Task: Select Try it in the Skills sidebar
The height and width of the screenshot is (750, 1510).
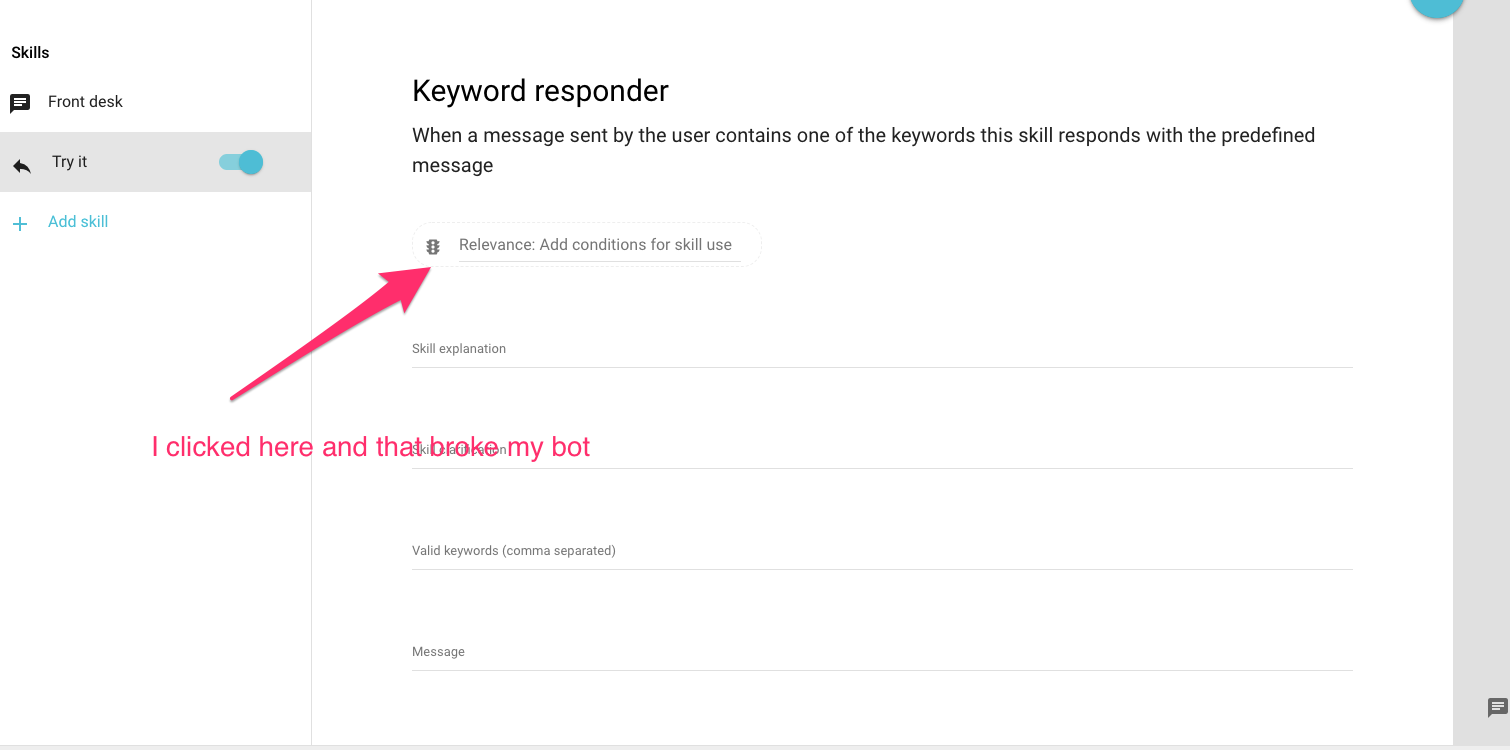Action: [70, 161]
